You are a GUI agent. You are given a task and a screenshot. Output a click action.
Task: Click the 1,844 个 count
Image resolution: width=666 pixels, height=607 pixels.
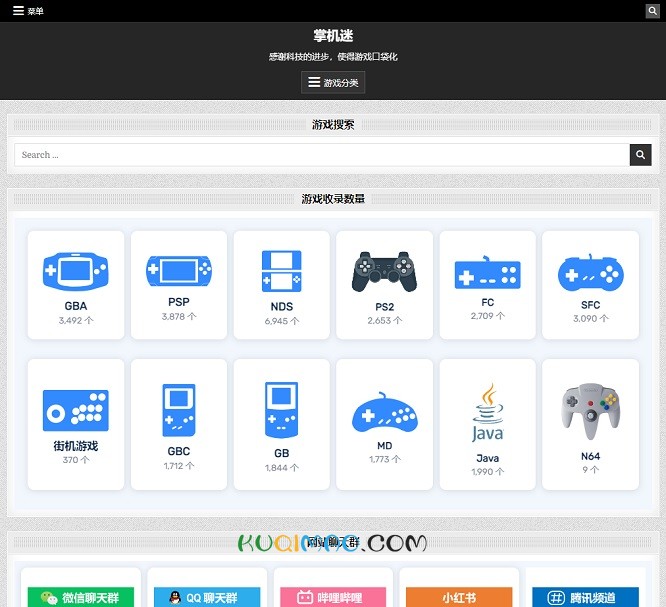[282, 468]
